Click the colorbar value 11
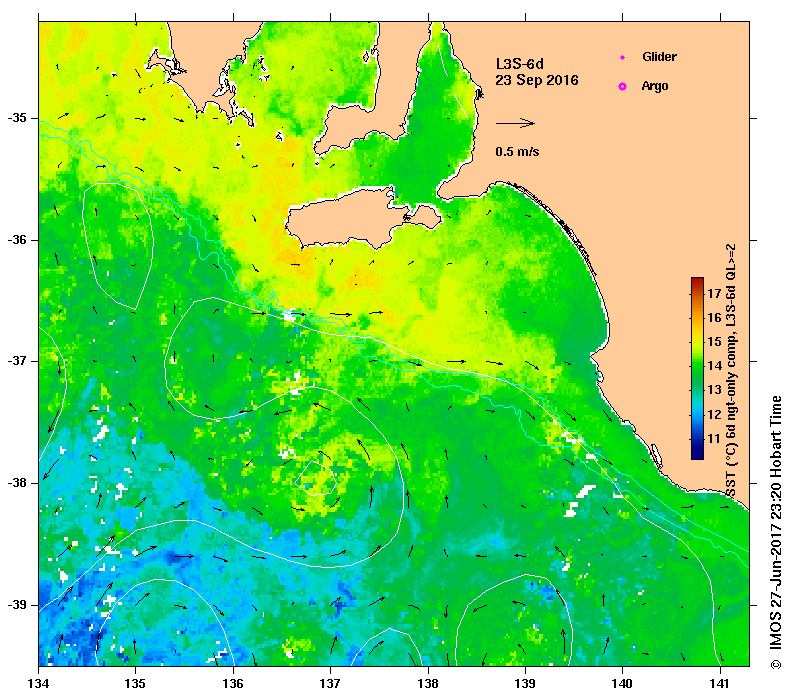 [714, 438]
